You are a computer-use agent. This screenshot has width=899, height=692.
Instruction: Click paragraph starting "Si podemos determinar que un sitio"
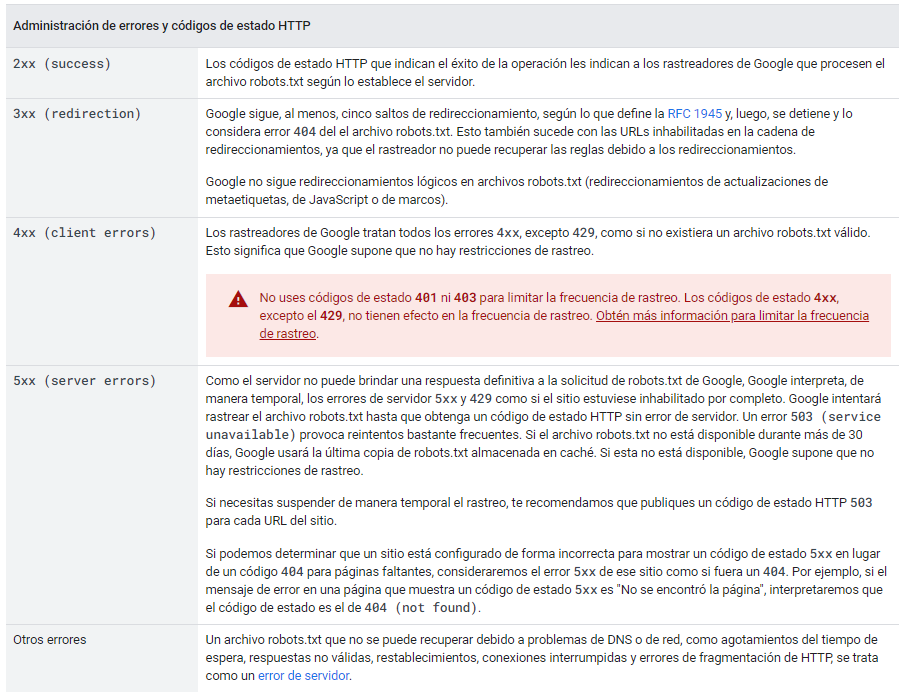[545, 580]
